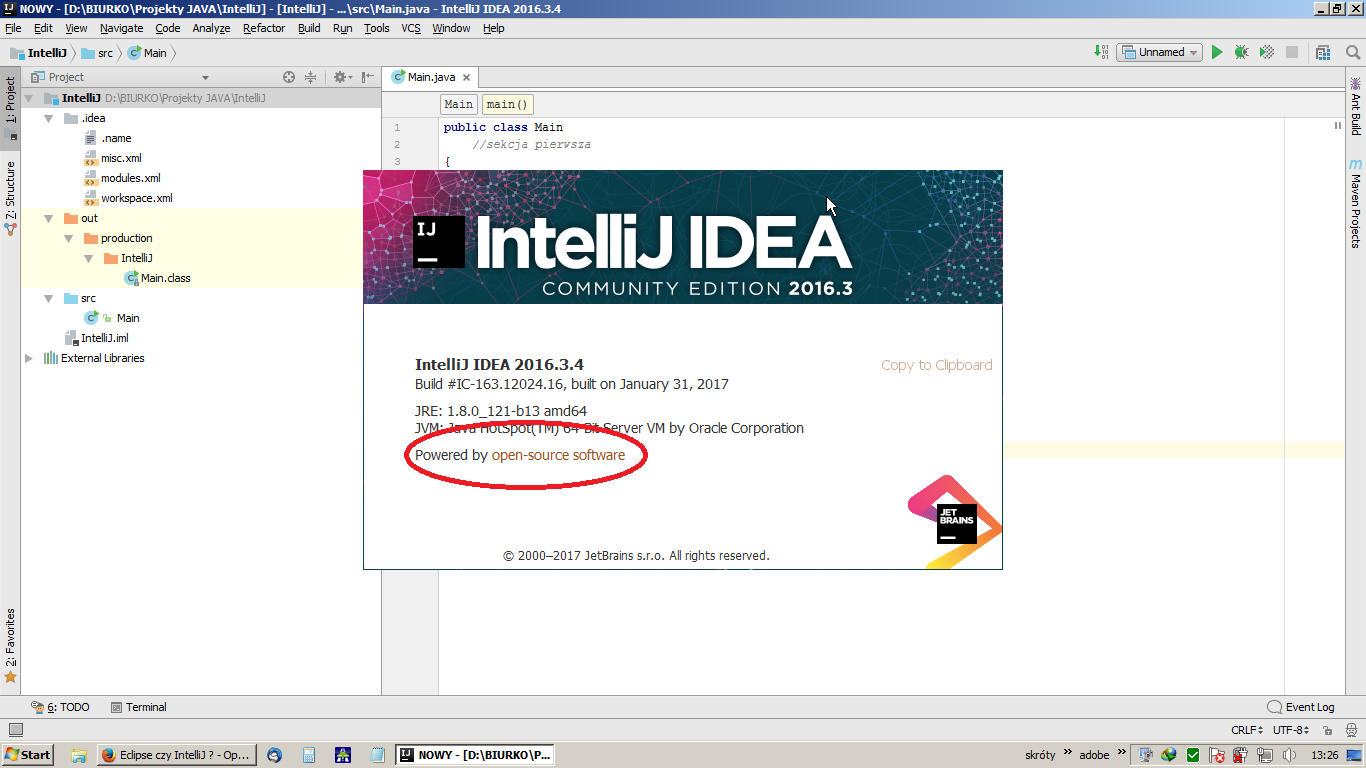Hide the Project panel with hide icon
The width and height of the screenshot is (1366, 768).
click(x=368, y=77)
